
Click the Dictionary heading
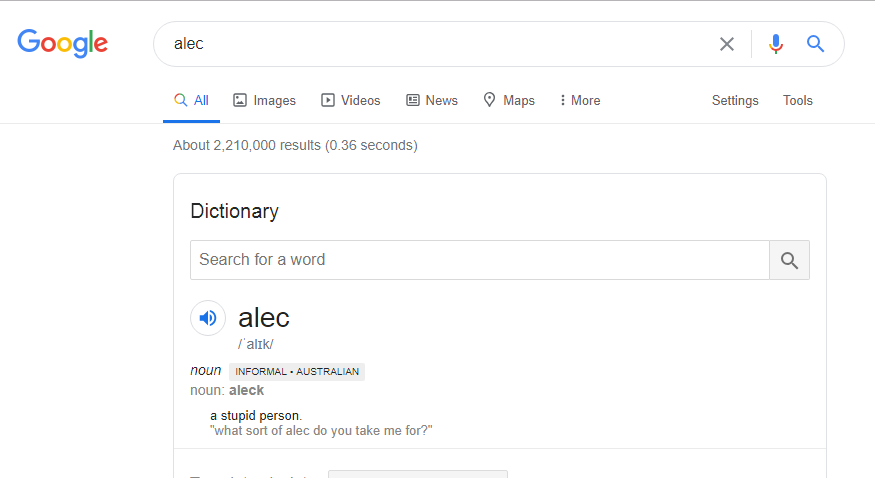[x=234, y=211]
